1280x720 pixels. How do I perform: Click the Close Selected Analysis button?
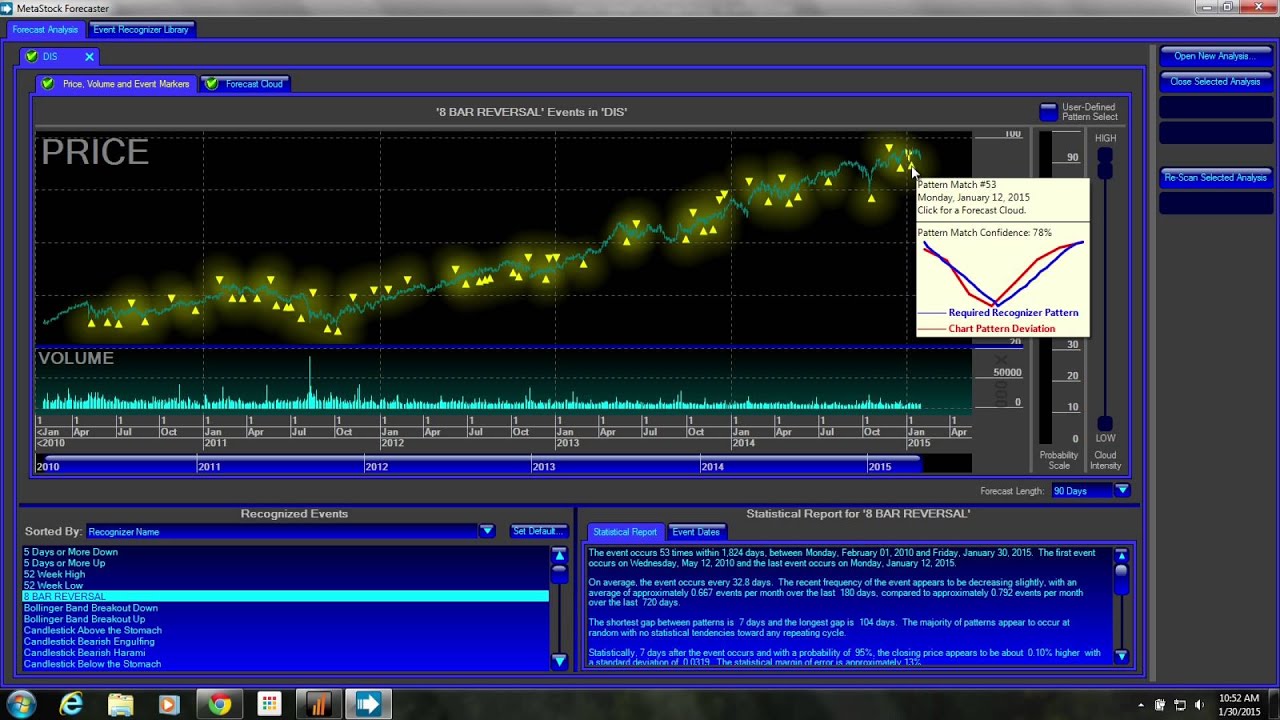tap(1214, 82)
